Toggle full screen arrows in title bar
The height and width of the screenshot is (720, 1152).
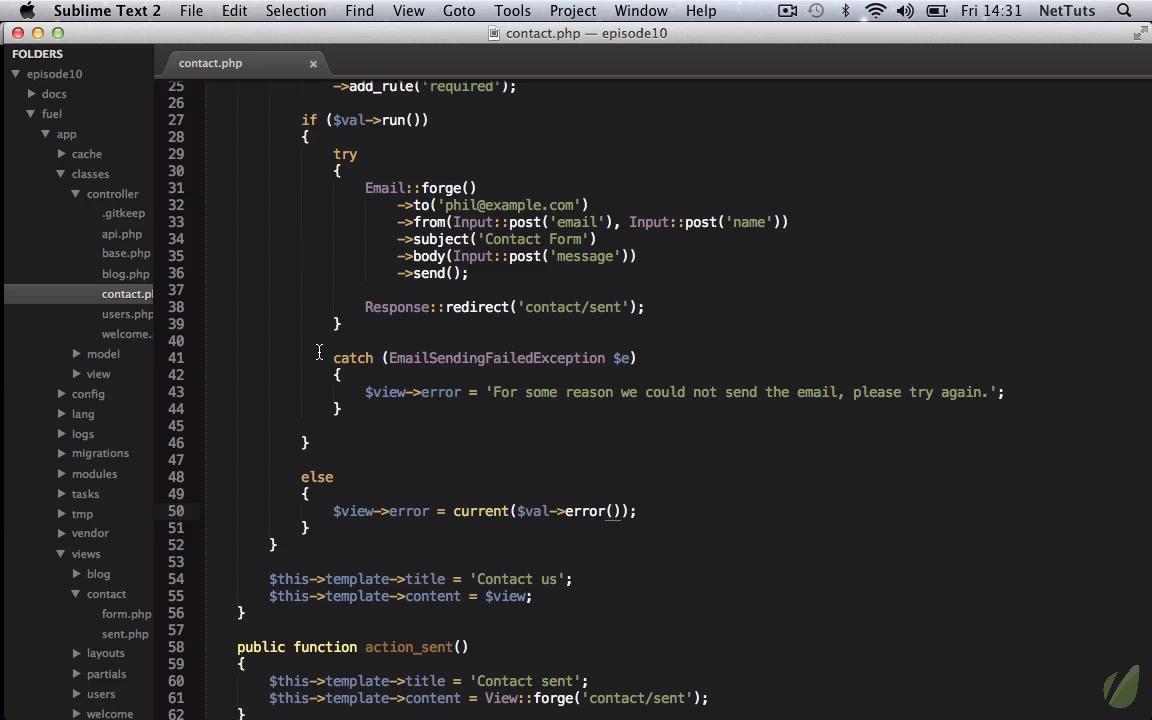pyautogui.click(x=1140, y=32)
